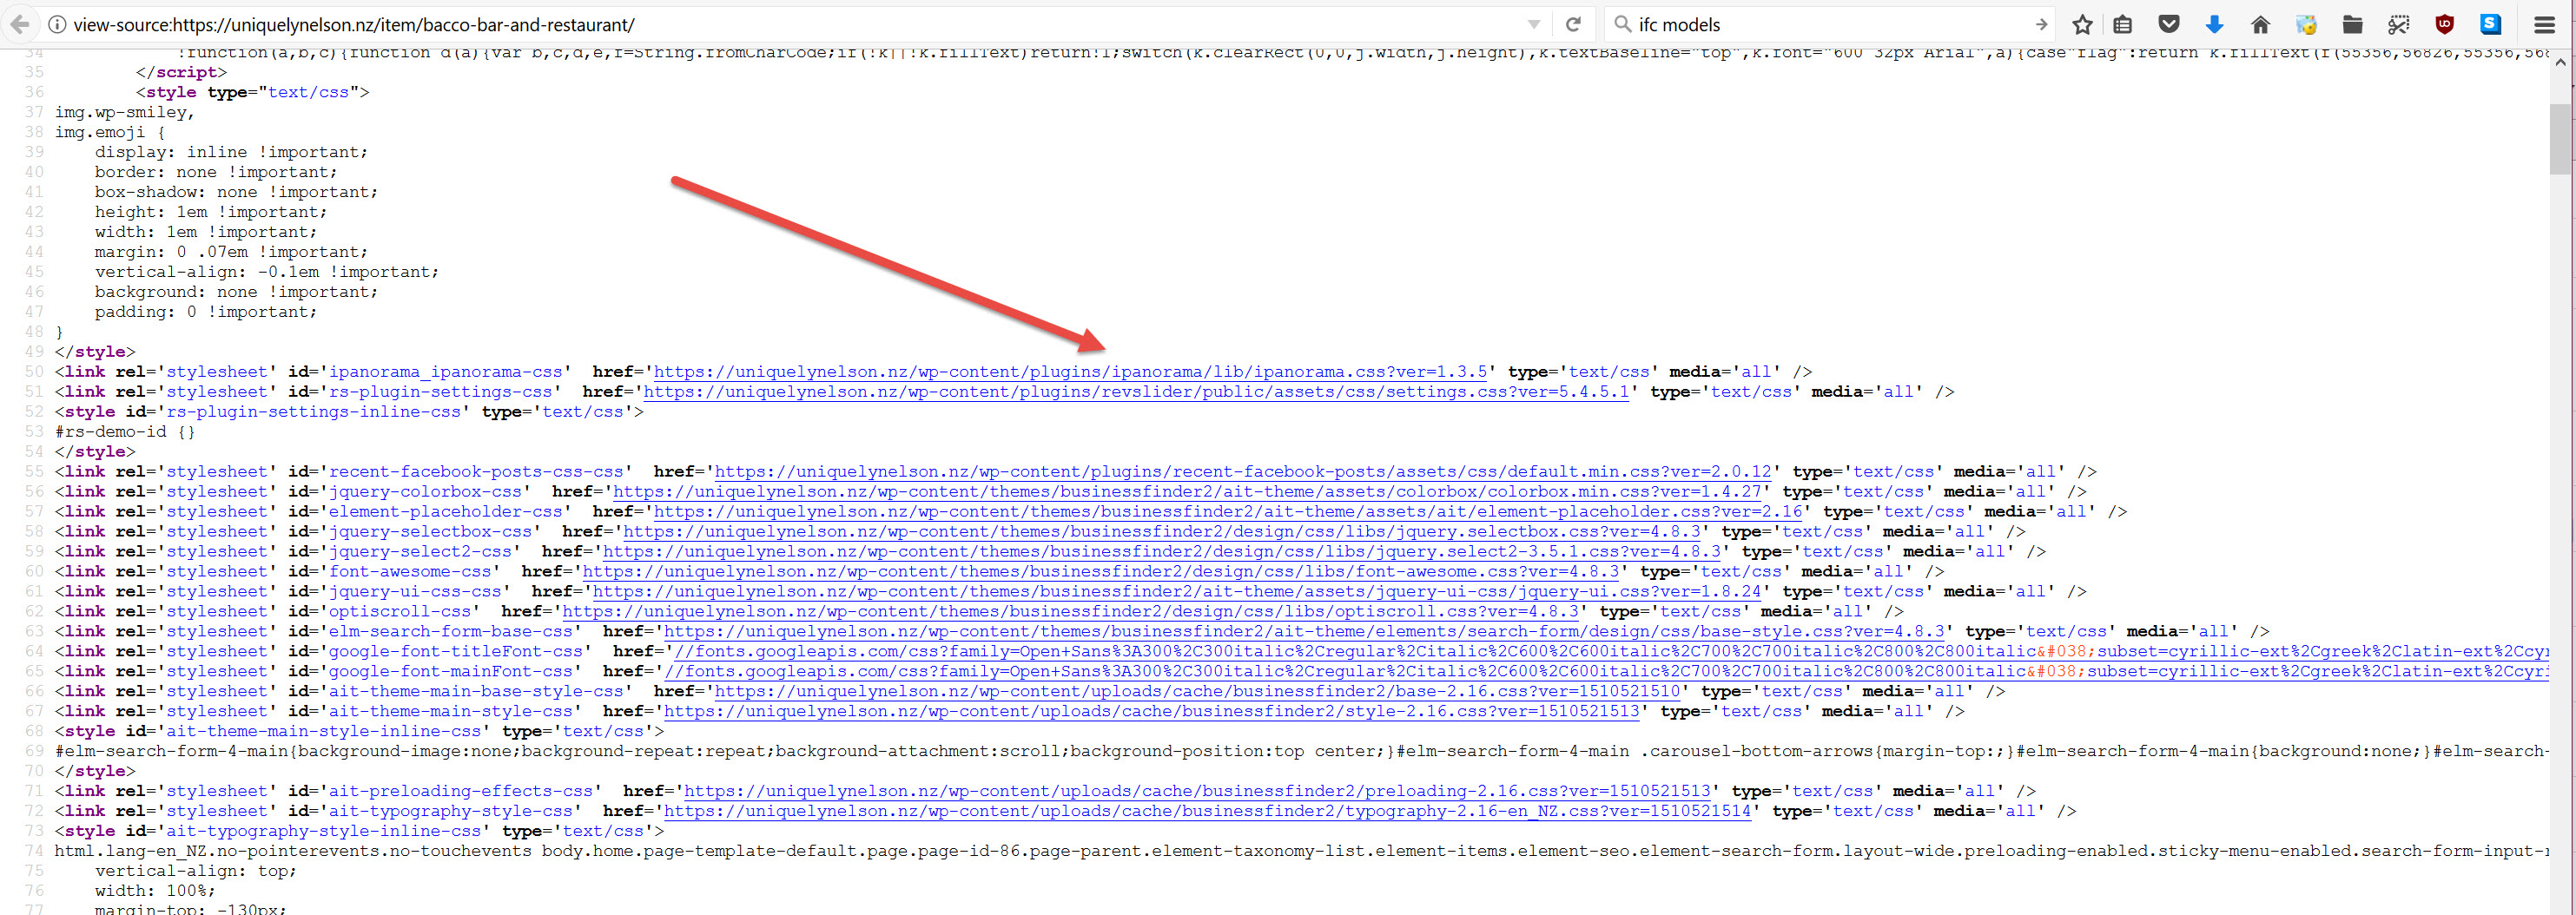Image resolution: width=2576 pixels, height=915 pixels.
Task: Open the font-awesome.css link
Action: coord(1100,572)
